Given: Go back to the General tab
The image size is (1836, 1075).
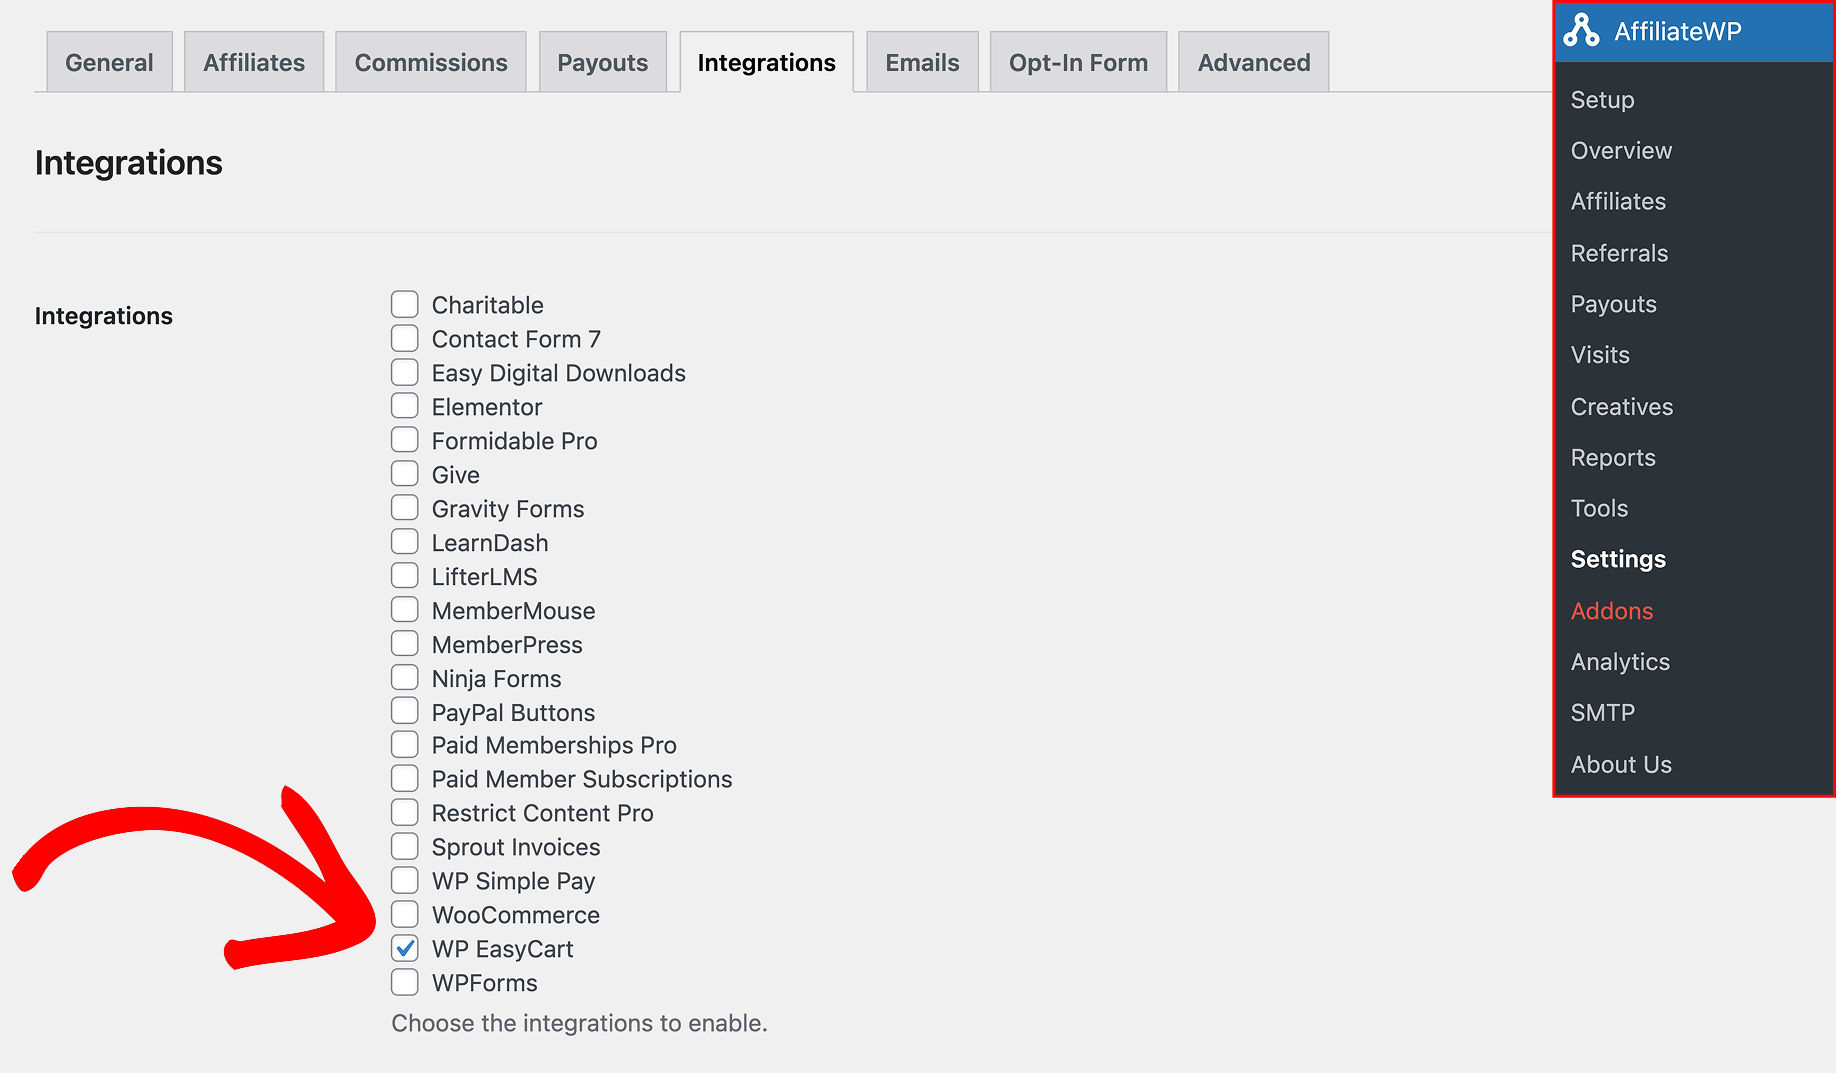Looking at the screenshot, I should [x=108, y=61].
